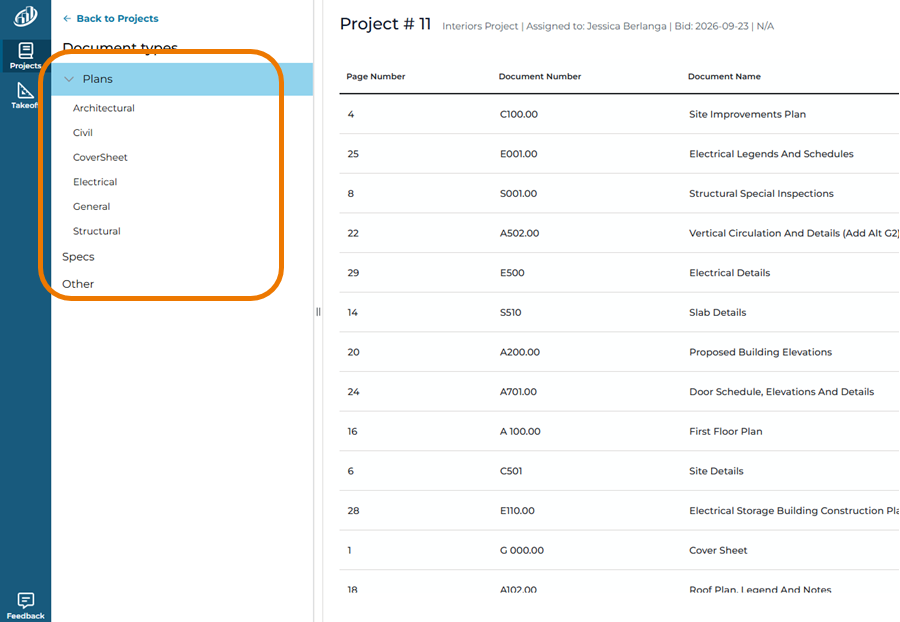
Task: Open the Feedback chat icon
Action: pos(25,605)
